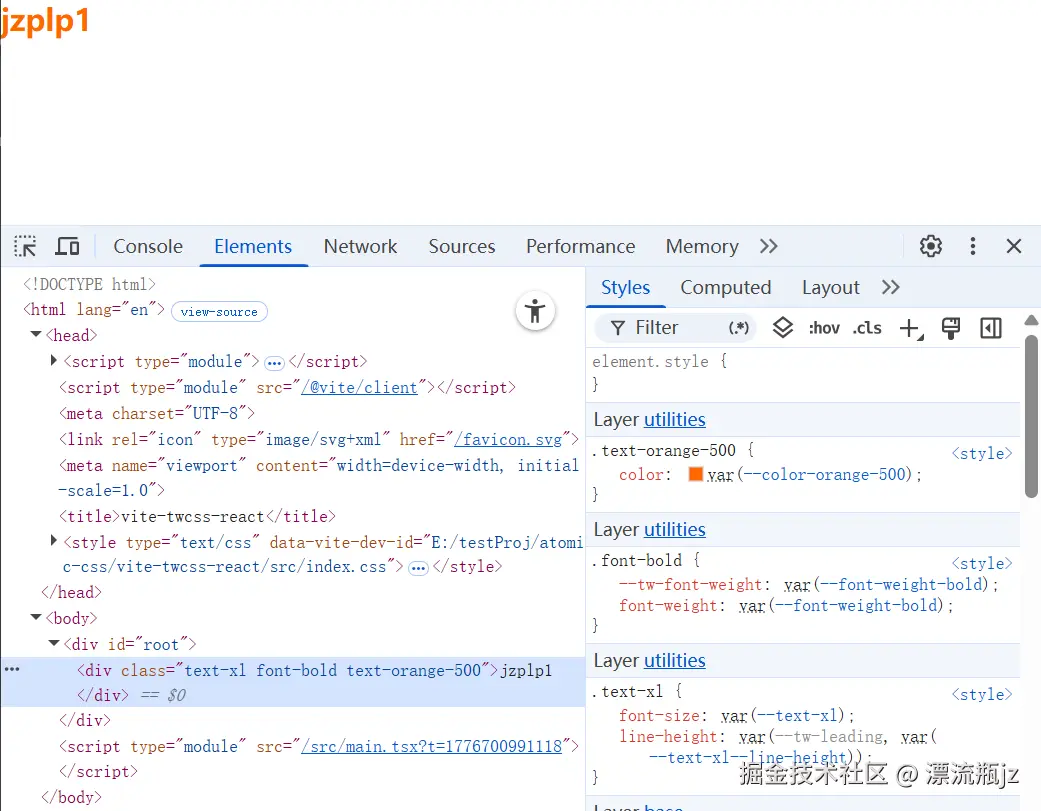The width and height of the screenshot is (1041, 811).
Task: Click the view-source badge on html
Action: tap(219, 311)
